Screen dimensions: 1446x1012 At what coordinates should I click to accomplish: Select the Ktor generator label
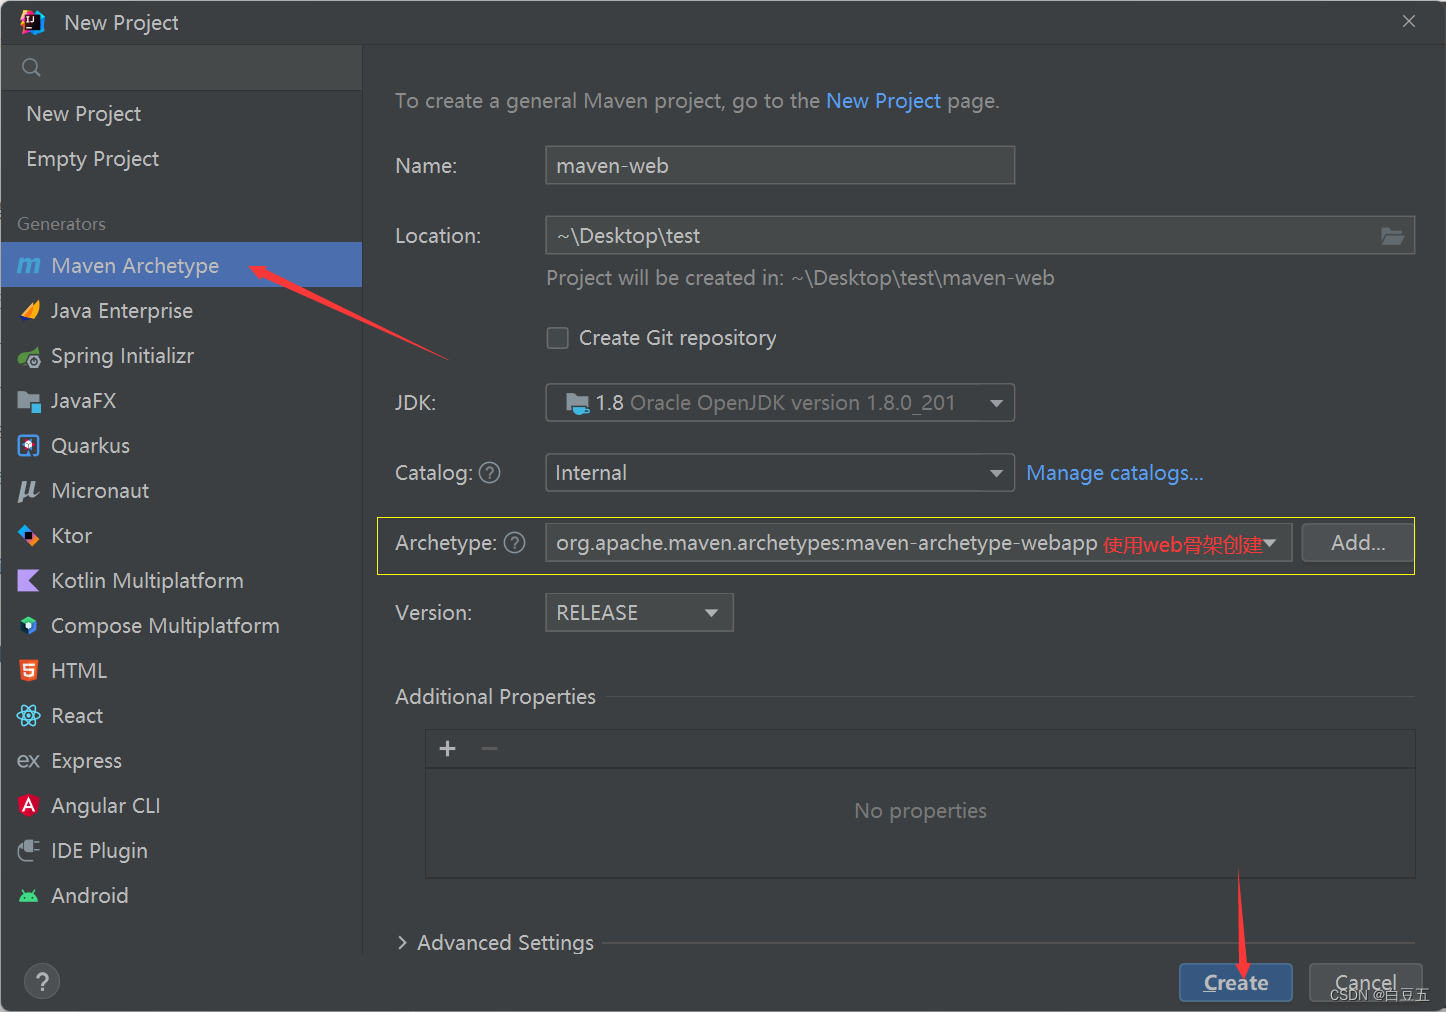pyautogui.click(x=71, y=536)
